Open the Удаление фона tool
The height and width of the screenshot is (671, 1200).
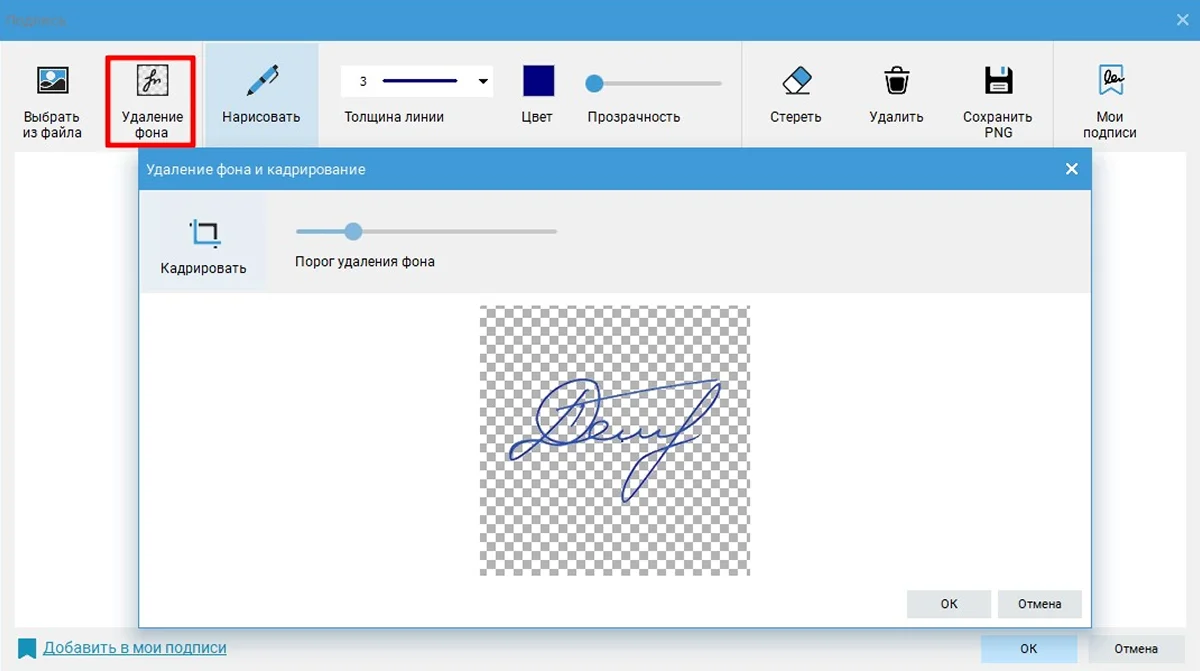point(152,81)
